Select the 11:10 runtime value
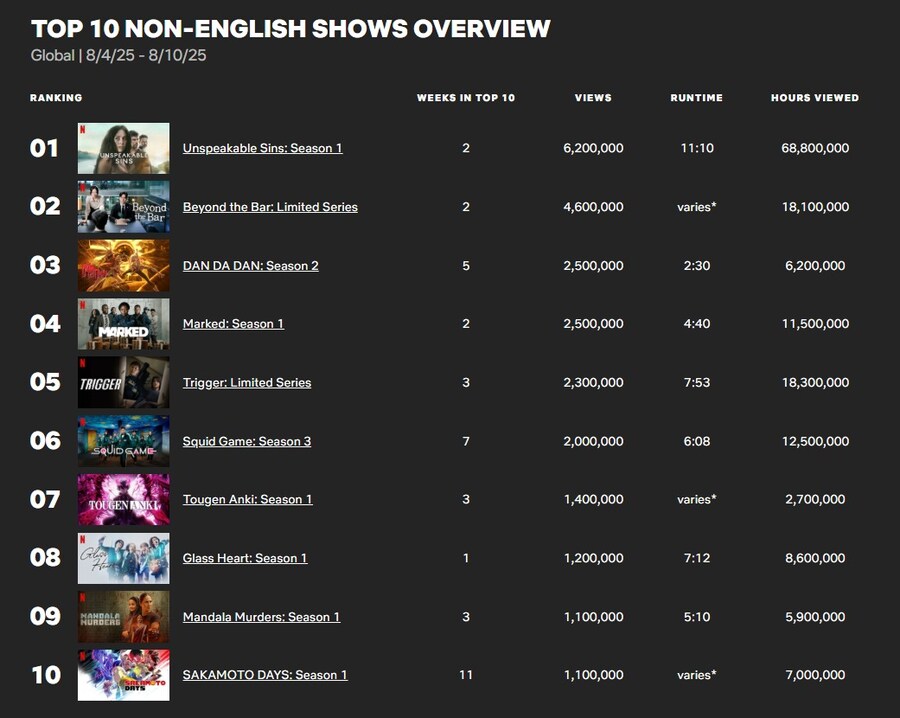The width and height of the screenshot is (900, 718). tap(697, 148)
